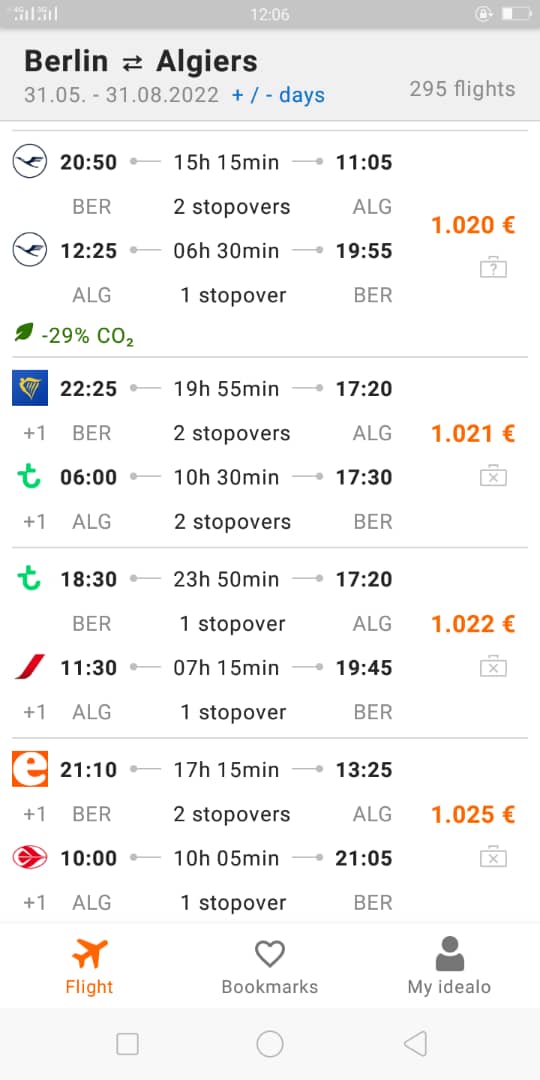Image resolution: width=540 pixels, height=1080 pixels.
Task: Select the 1.022 € flight offer
Action: 270,643
